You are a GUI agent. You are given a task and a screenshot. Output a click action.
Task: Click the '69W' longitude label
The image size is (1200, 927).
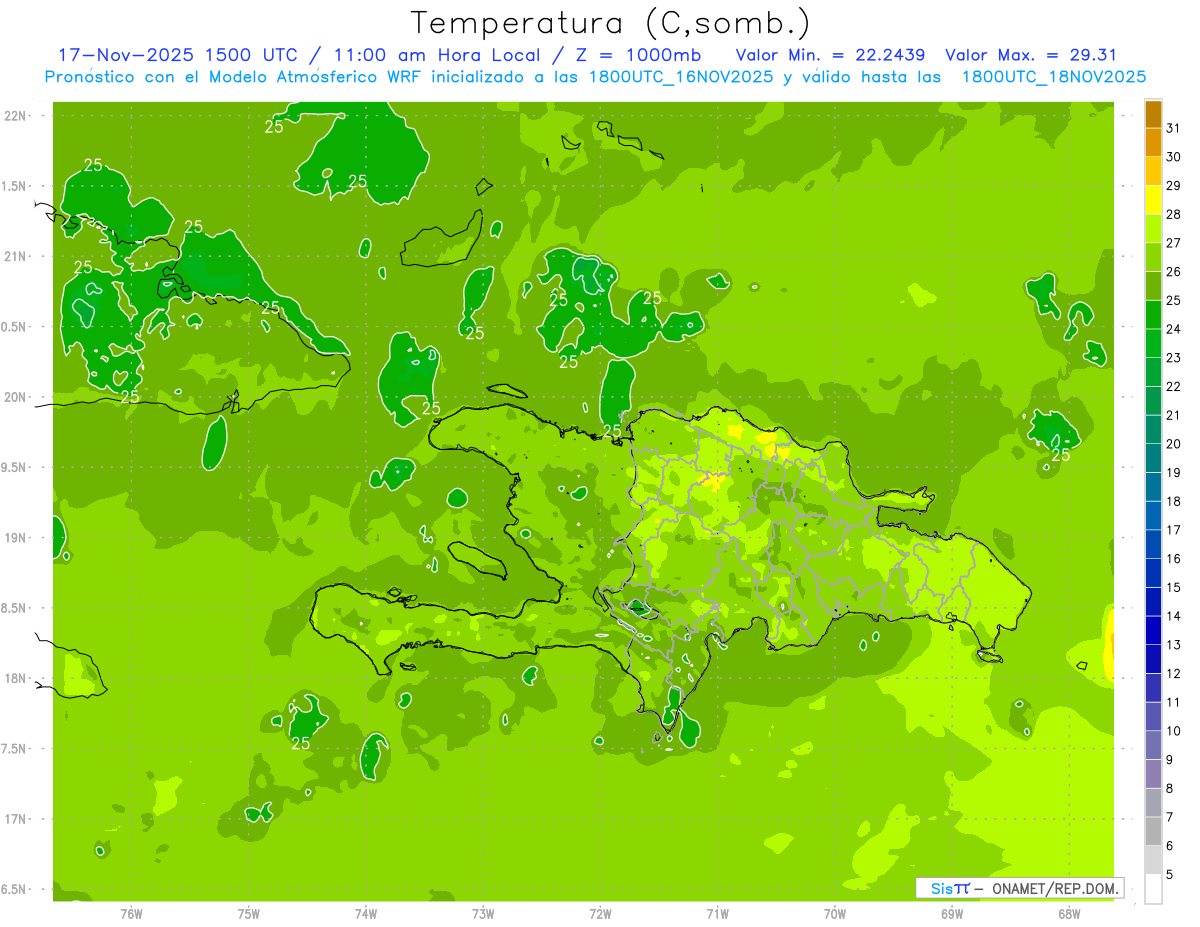(x=952, y=913)
